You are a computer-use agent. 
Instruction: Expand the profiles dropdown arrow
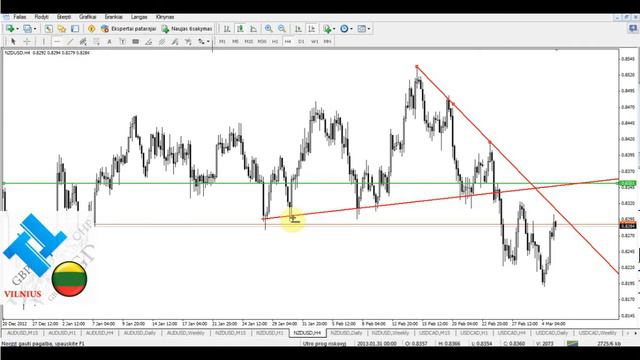point(35,29)
